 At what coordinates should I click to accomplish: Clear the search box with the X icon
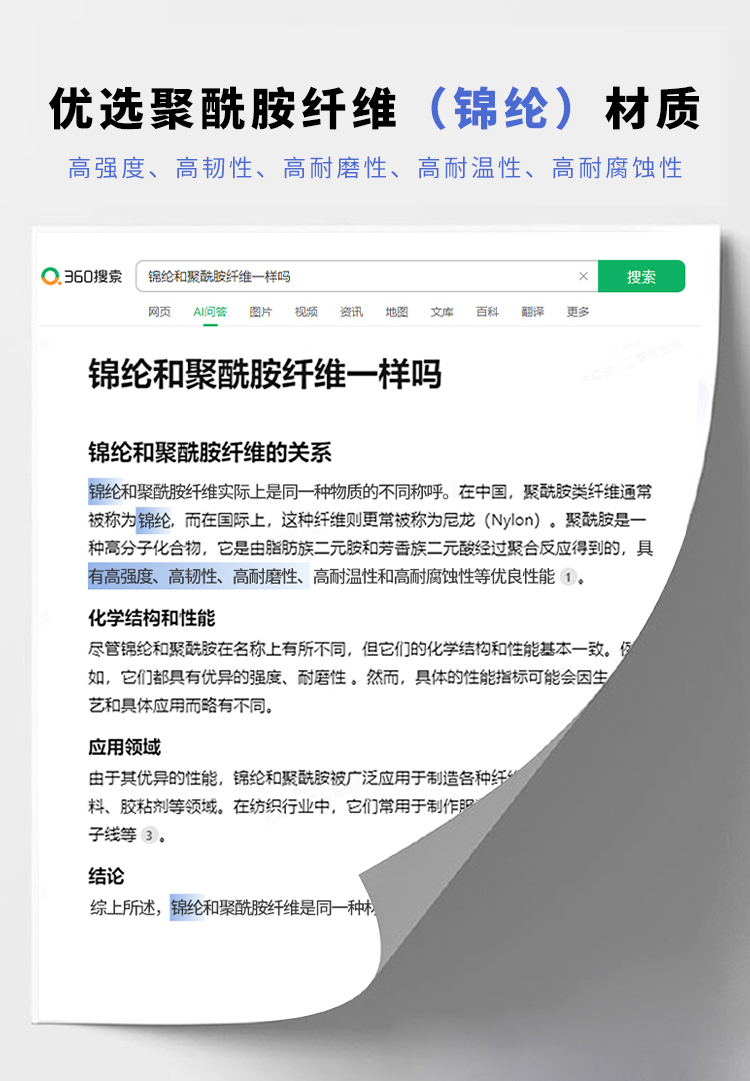pos(583,276)
